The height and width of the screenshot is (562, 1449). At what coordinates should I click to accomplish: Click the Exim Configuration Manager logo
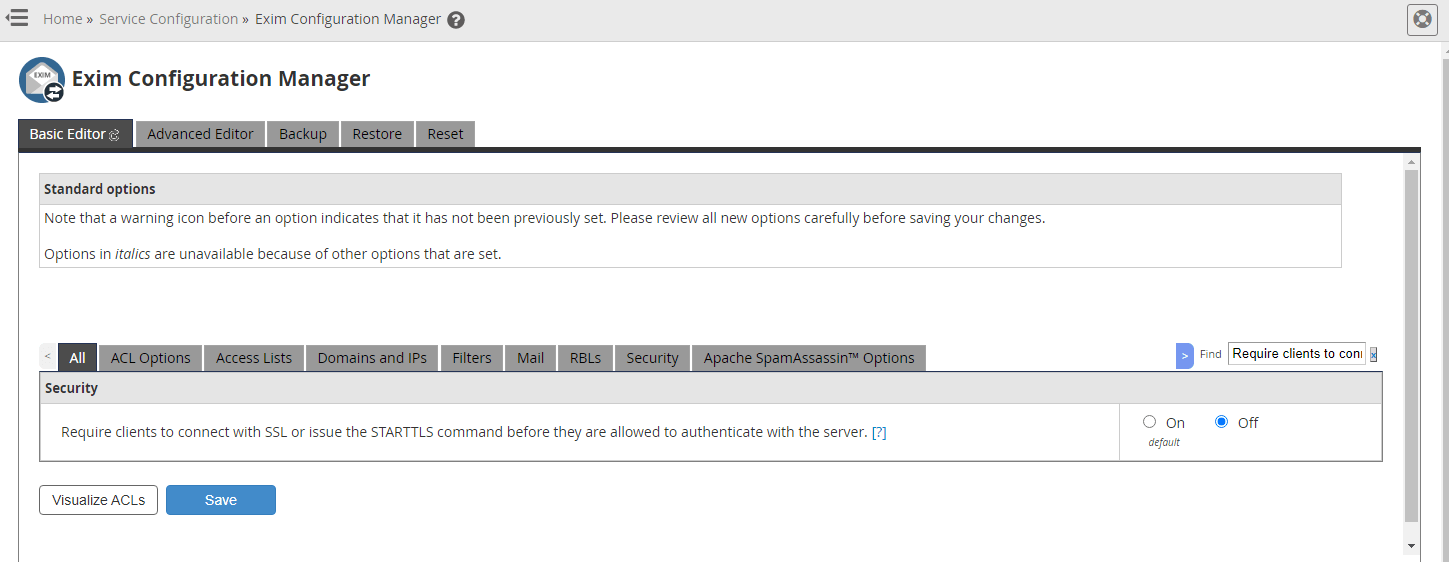[x=42, y=80]
